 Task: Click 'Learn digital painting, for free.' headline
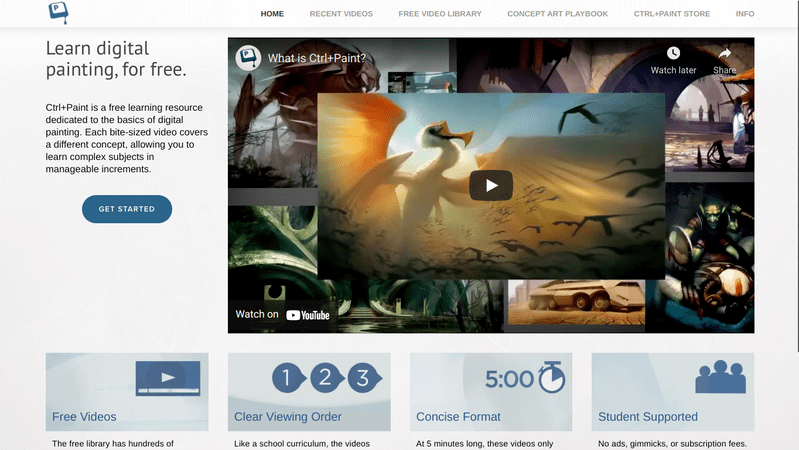pyautogui.click(x=116, y=59)
